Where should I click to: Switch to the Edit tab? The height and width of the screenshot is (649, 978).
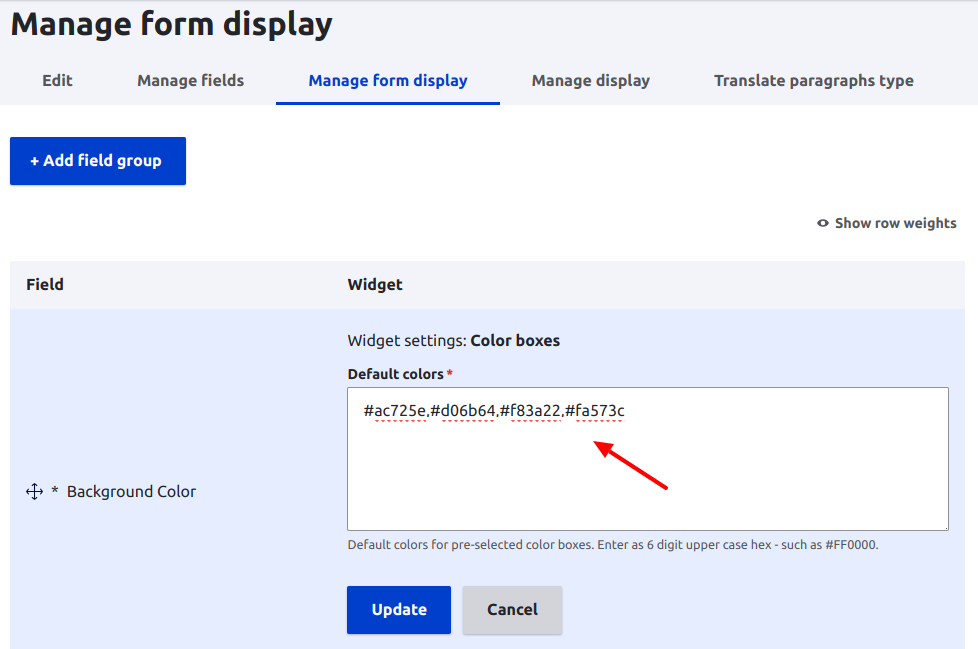pos(57,80)
